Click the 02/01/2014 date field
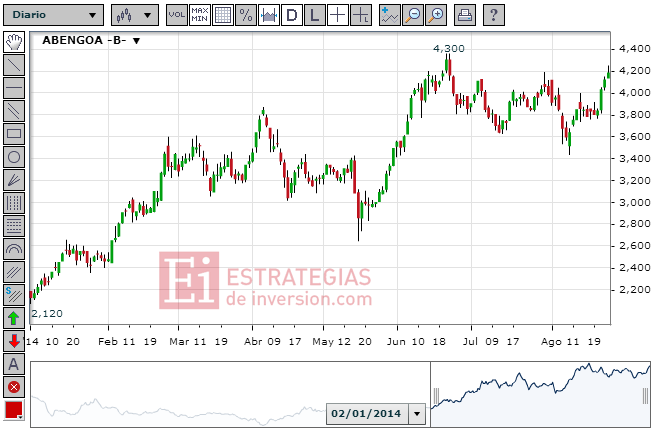 coord(366,414)
